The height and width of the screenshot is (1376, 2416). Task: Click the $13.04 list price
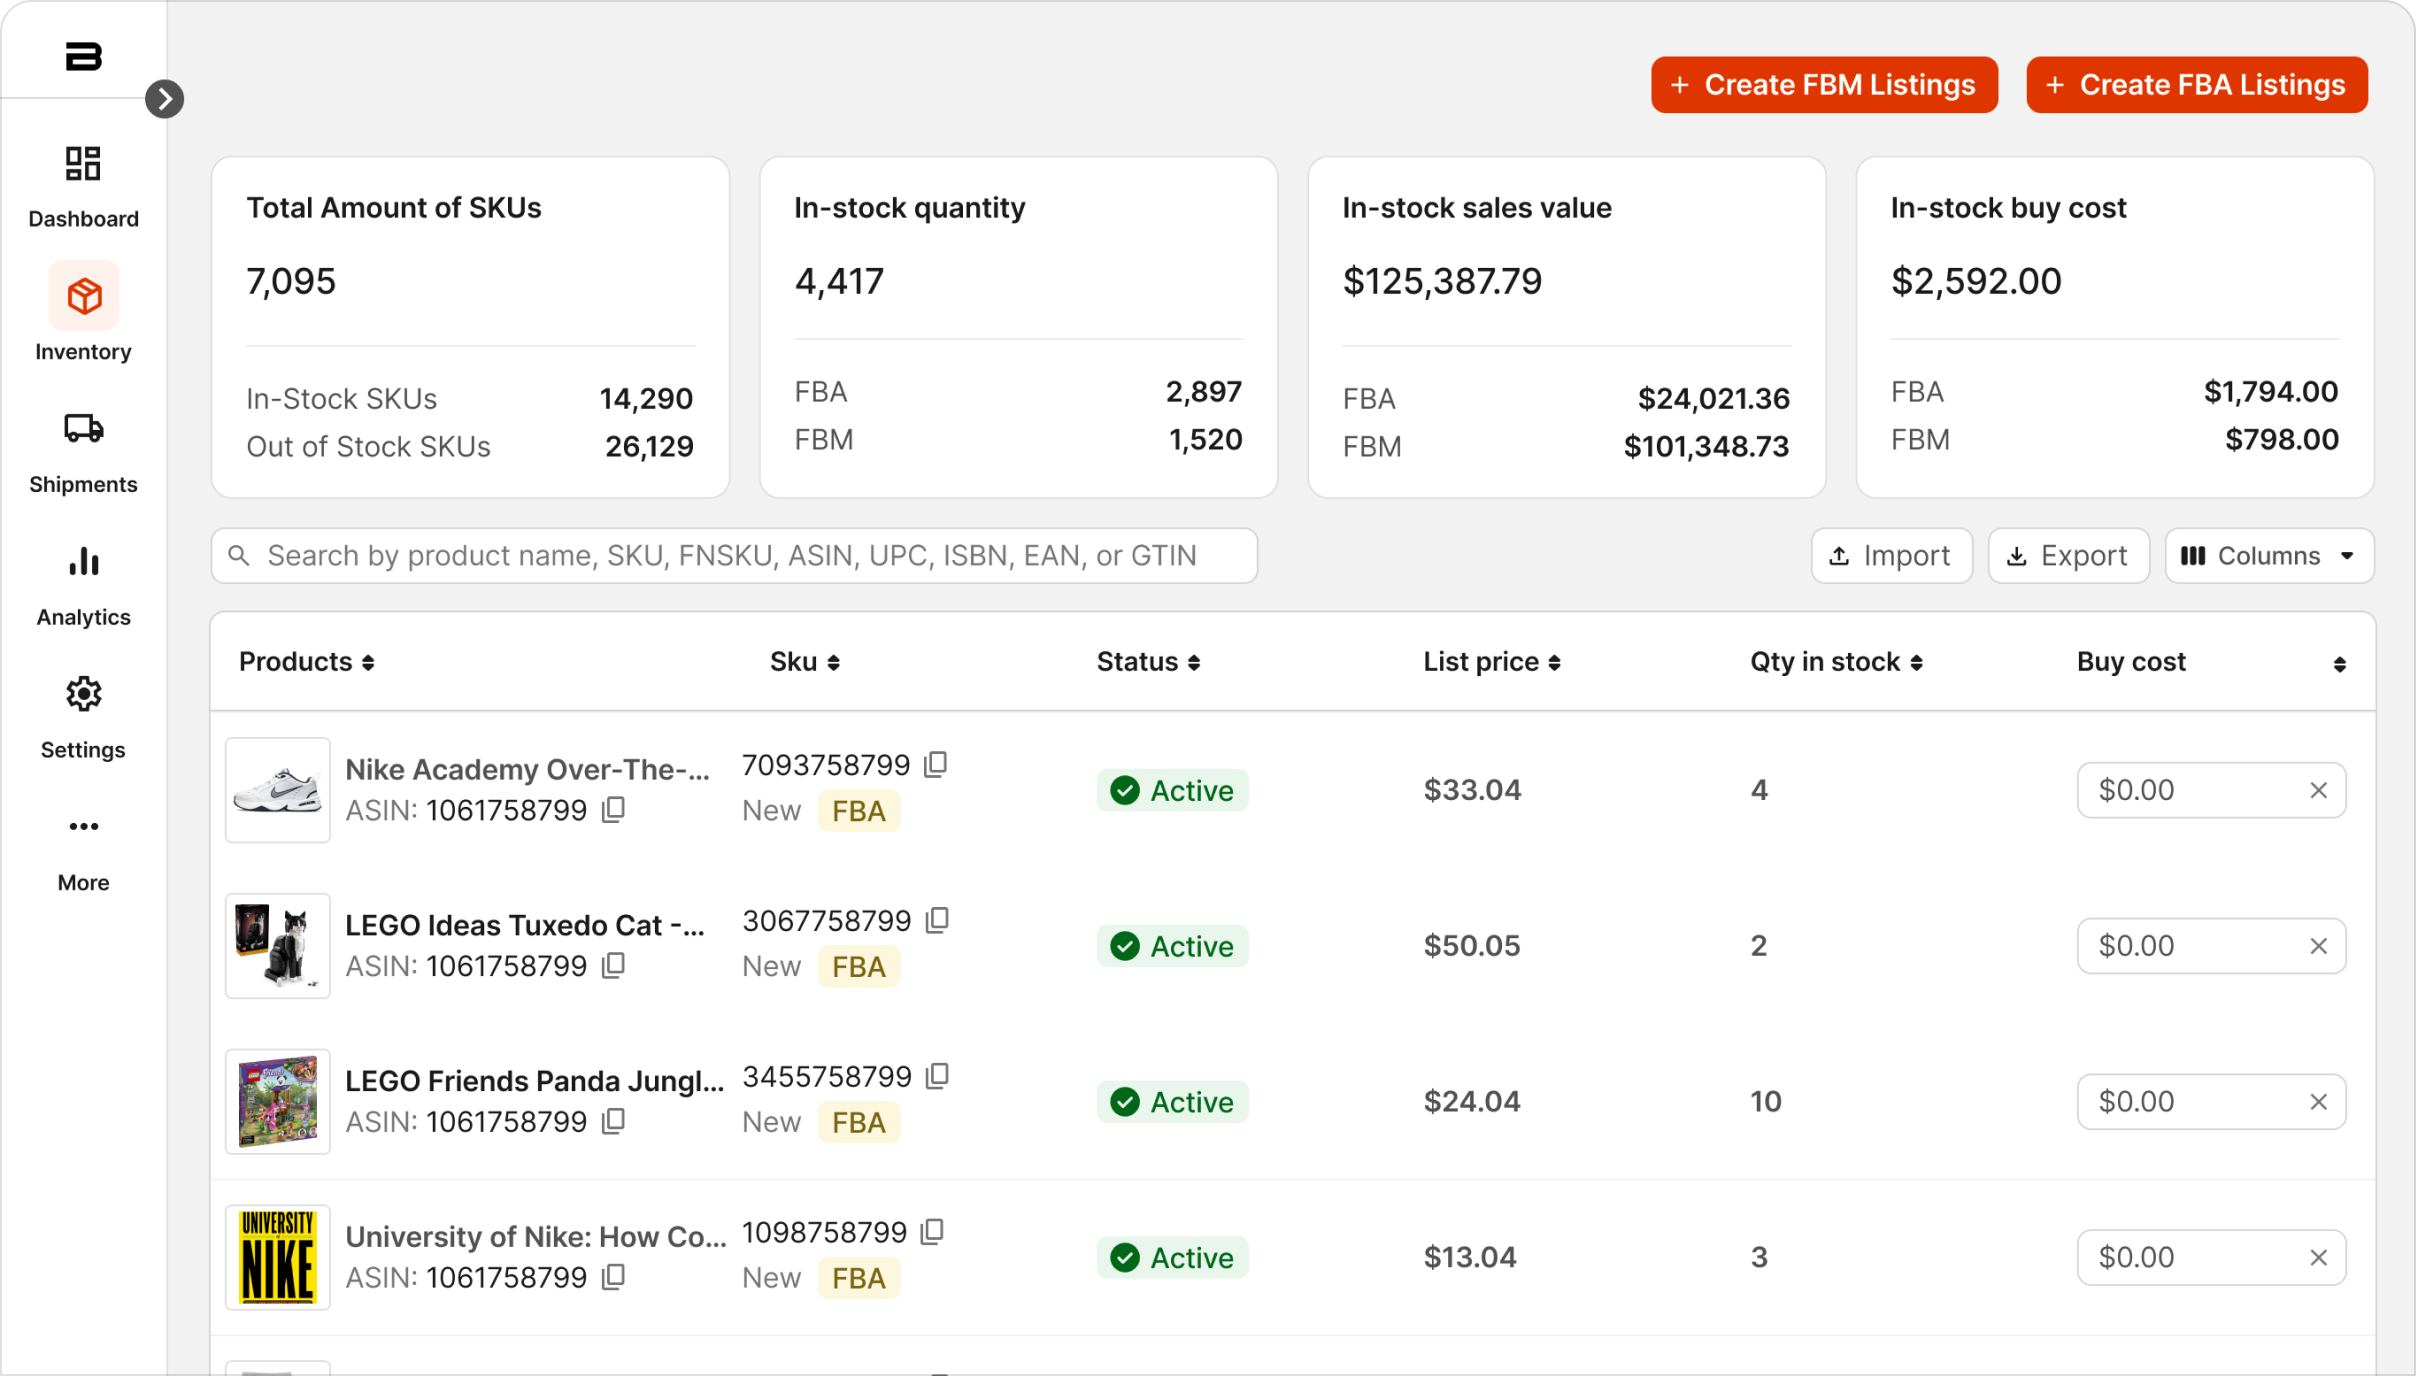(1470, 1258)
